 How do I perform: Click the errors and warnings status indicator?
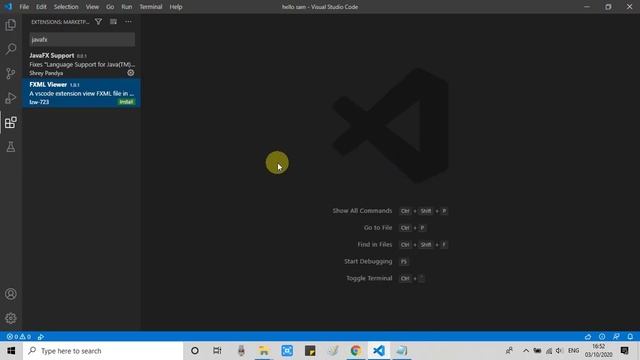coord(18,337)
